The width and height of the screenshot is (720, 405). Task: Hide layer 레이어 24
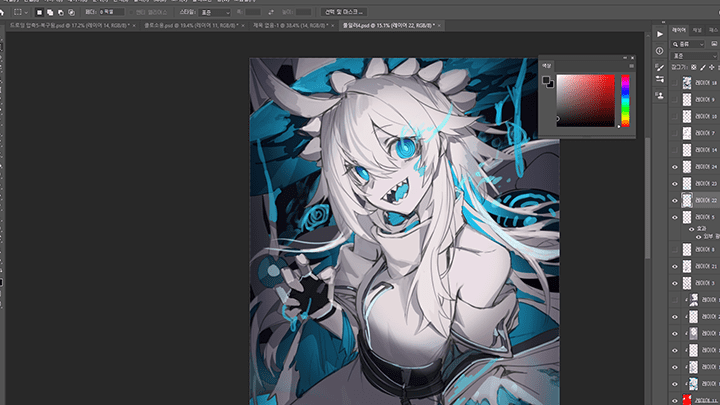[675, 167]
